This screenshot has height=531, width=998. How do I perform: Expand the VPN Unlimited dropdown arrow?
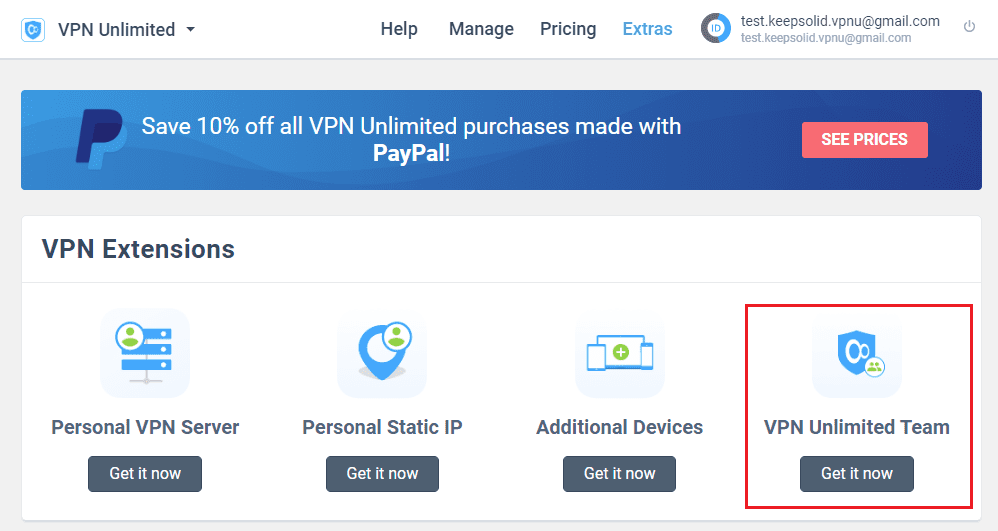point(190,29)
